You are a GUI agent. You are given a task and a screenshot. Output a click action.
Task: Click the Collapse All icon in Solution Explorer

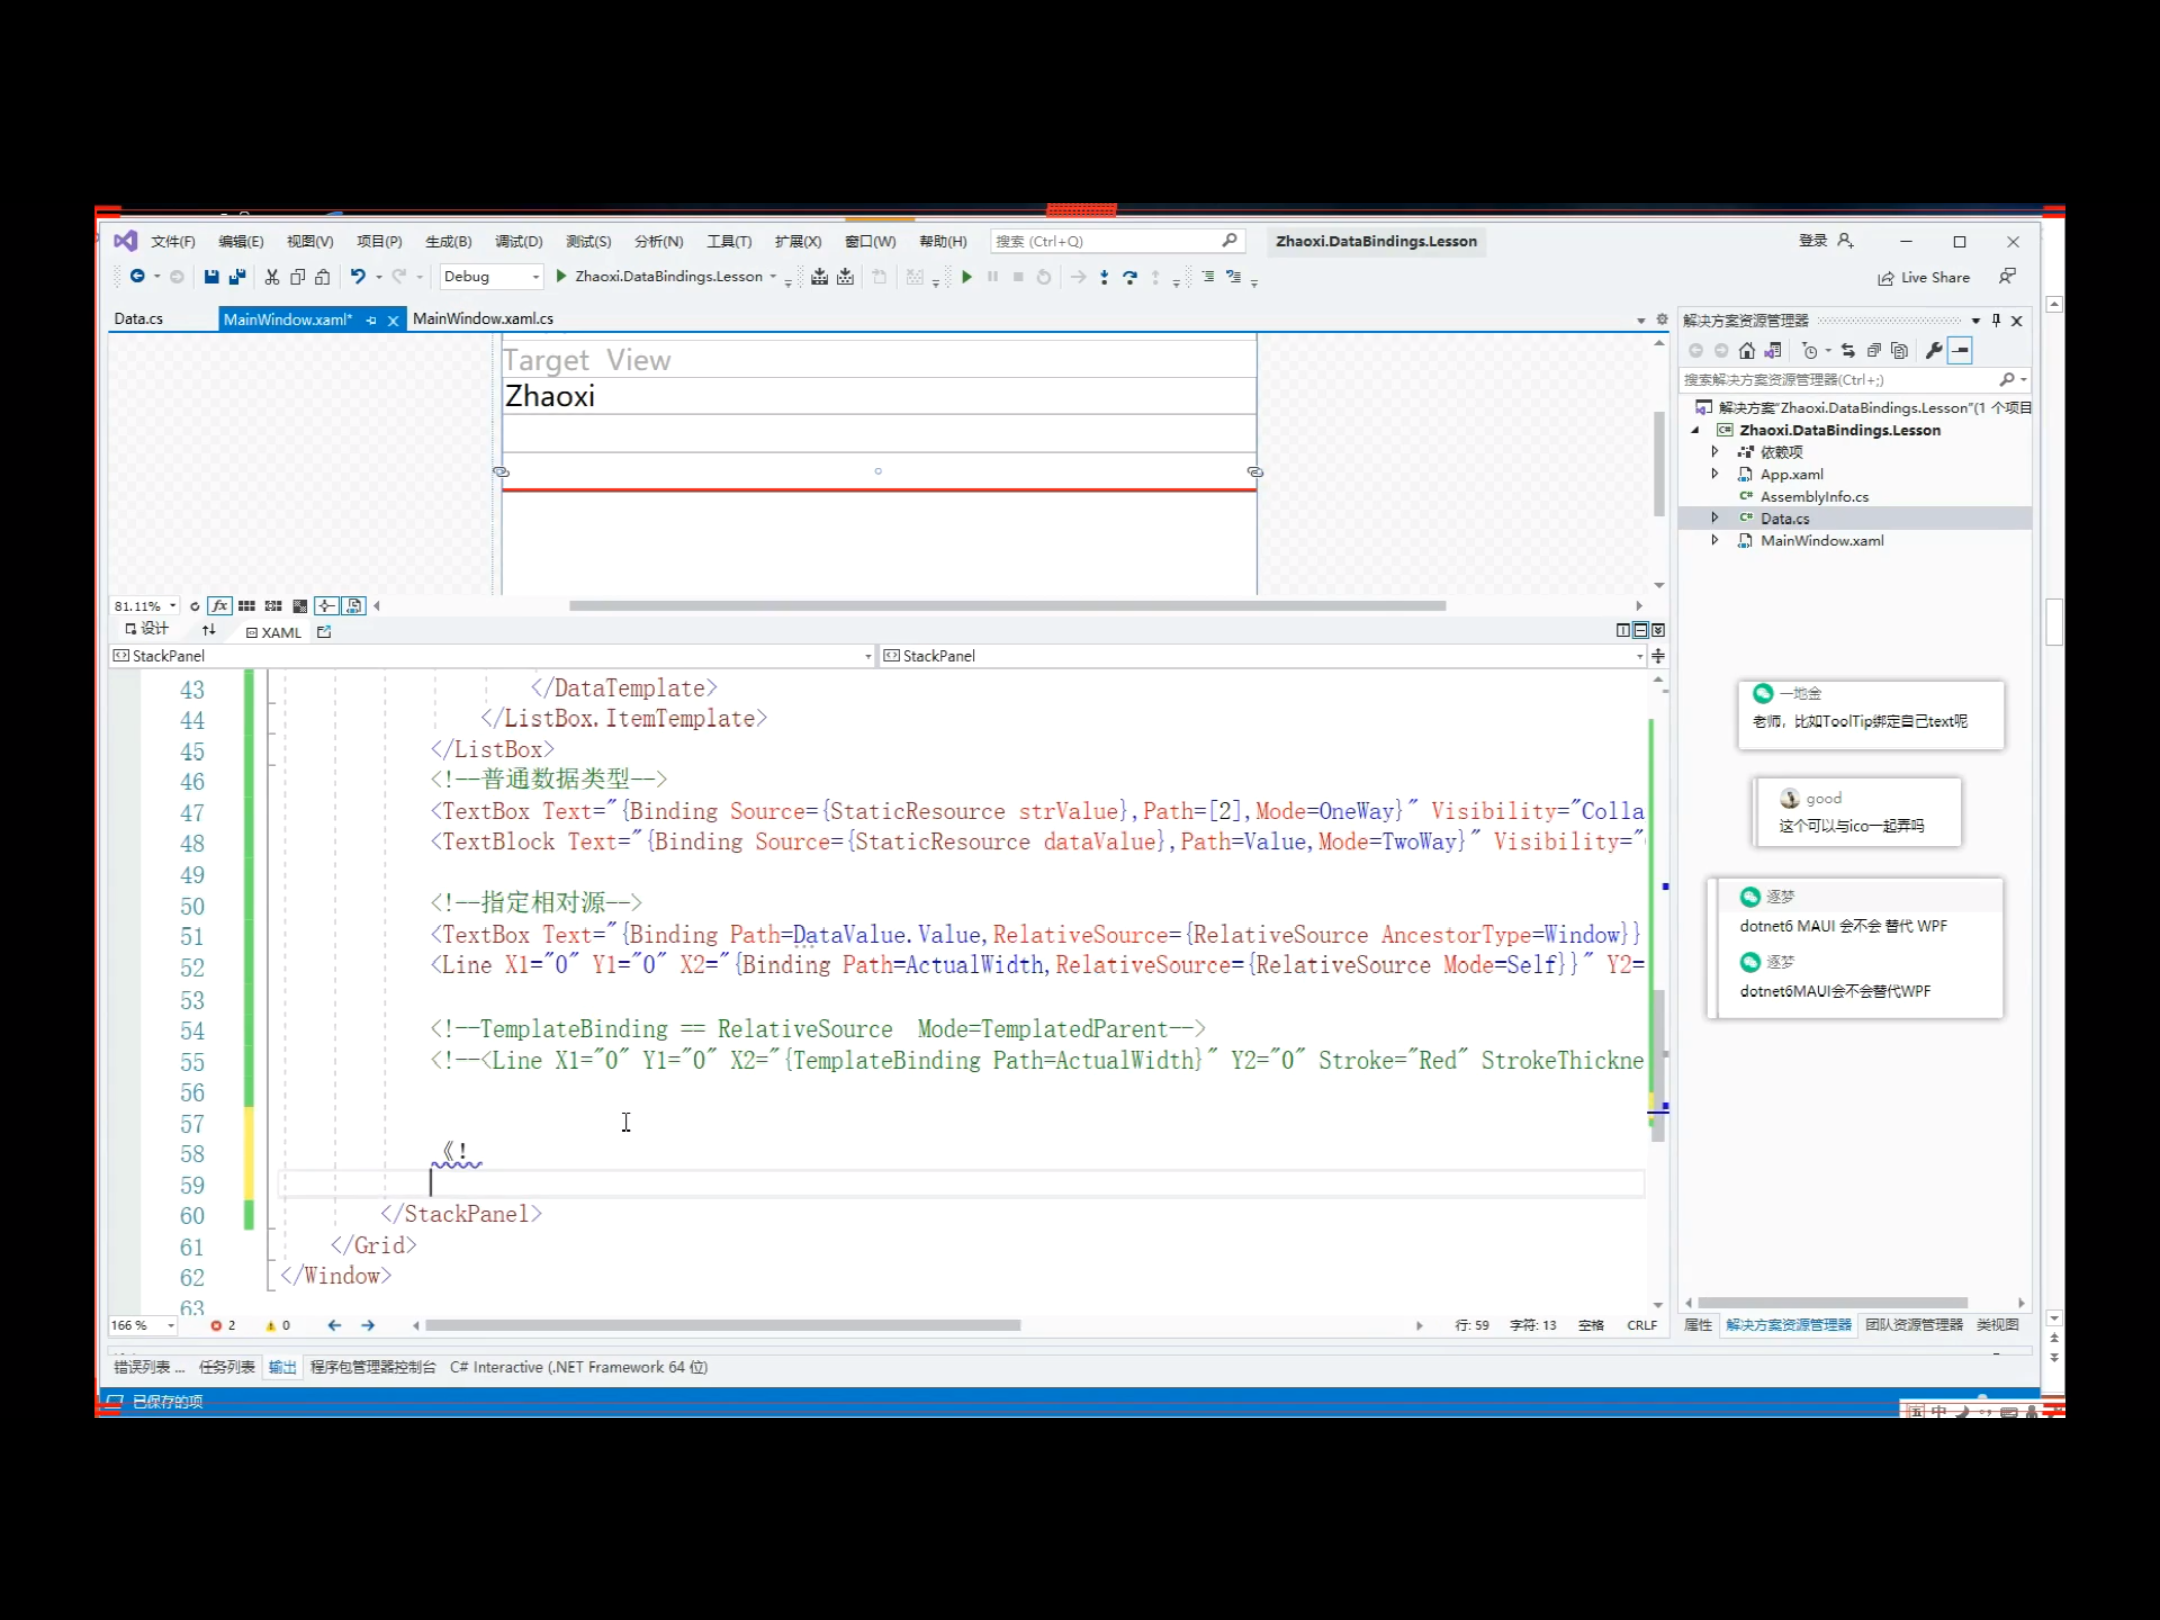point(1874,351)
